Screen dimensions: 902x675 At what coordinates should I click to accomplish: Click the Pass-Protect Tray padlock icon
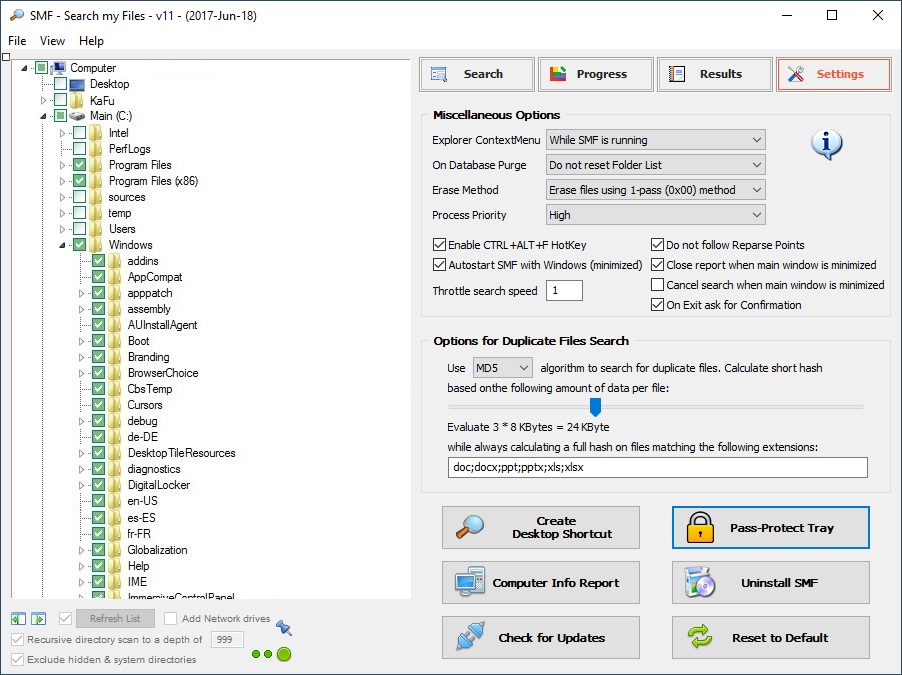coord(700,528)
